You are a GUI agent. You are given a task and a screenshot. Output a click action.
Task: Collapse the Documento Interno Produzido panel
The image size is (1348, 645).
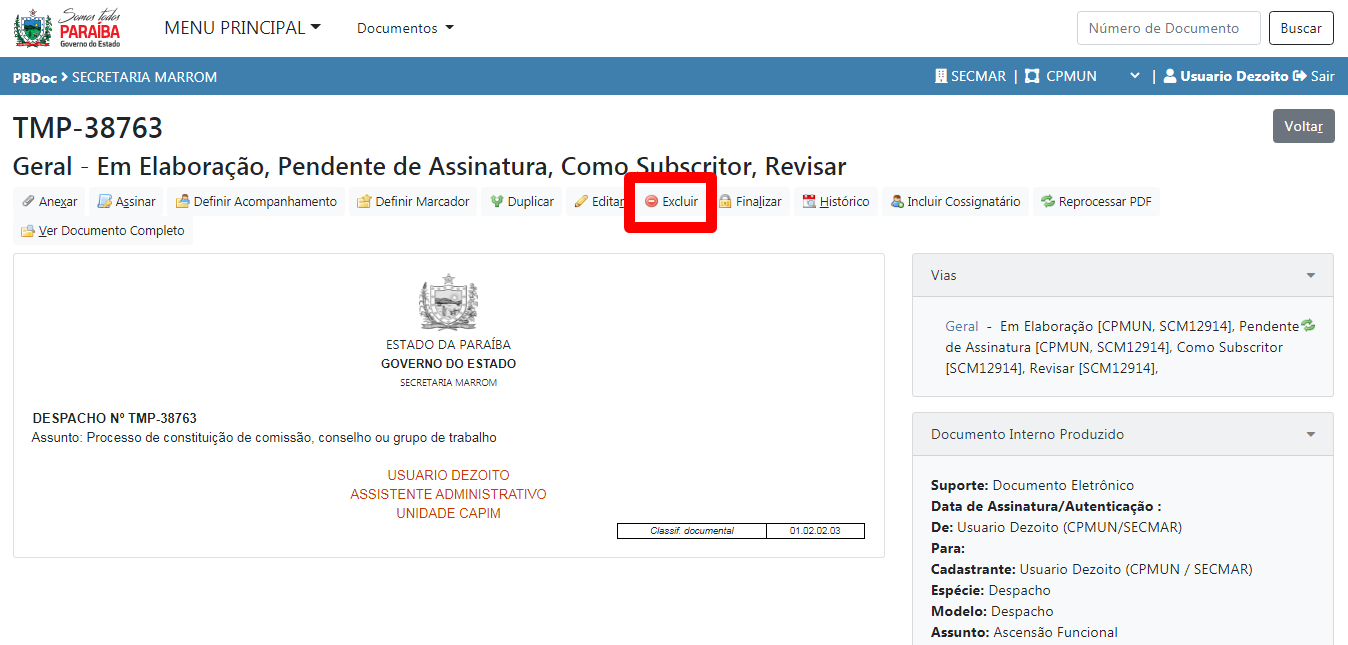(x=1310, y=435)
